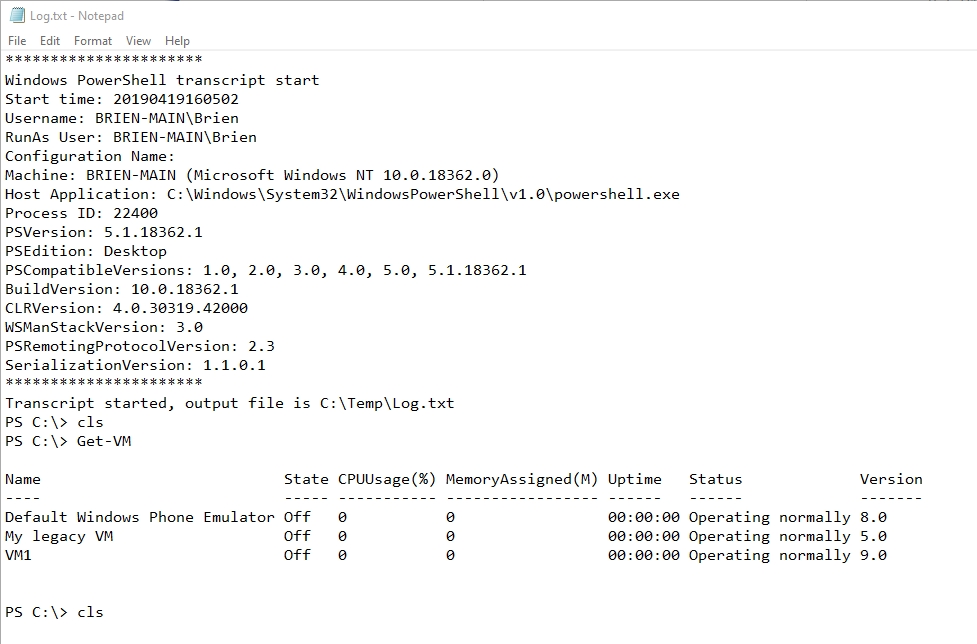Open the Help menu
Viewport: 977px width, 644px height.
pyautogui.click(x=177, y=41)
